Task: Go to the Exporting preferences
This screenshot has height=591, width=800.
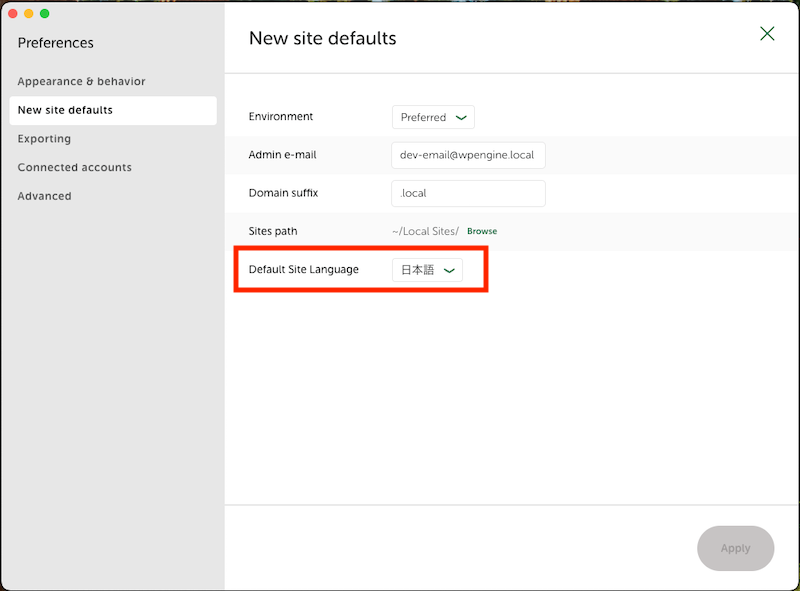Action: click(x=44, y=139)
